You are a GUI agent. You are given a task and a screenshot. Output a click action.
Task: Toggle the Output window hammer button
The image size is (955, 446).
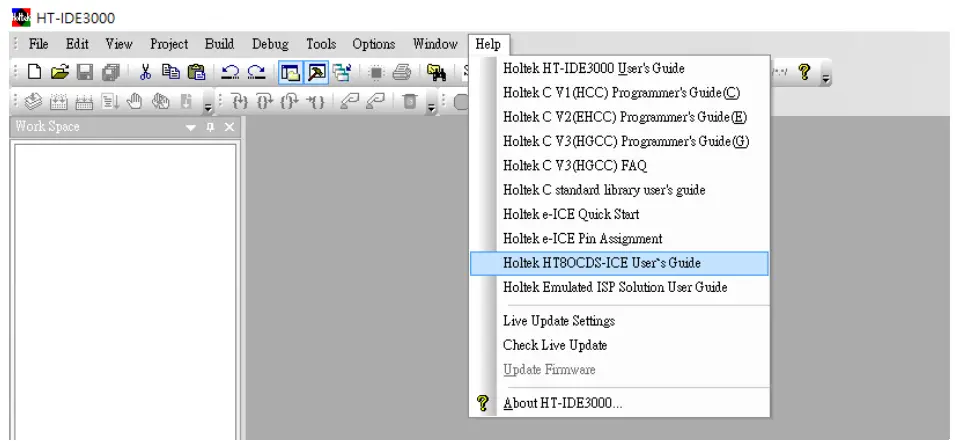click(x=316, y=73)
